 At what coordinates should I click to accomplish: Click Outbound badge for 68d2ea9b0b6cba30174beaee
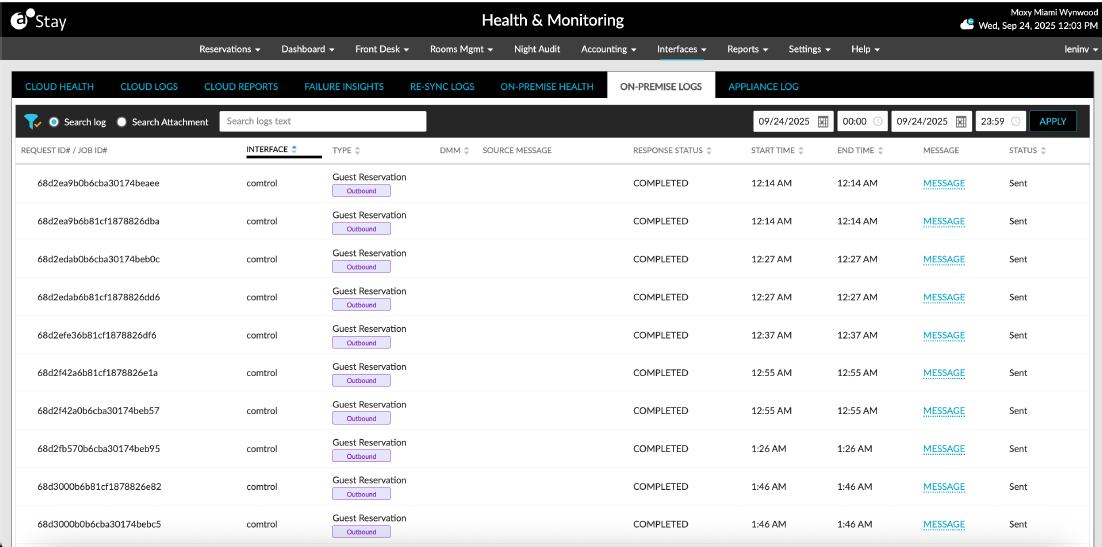point(361,191)
